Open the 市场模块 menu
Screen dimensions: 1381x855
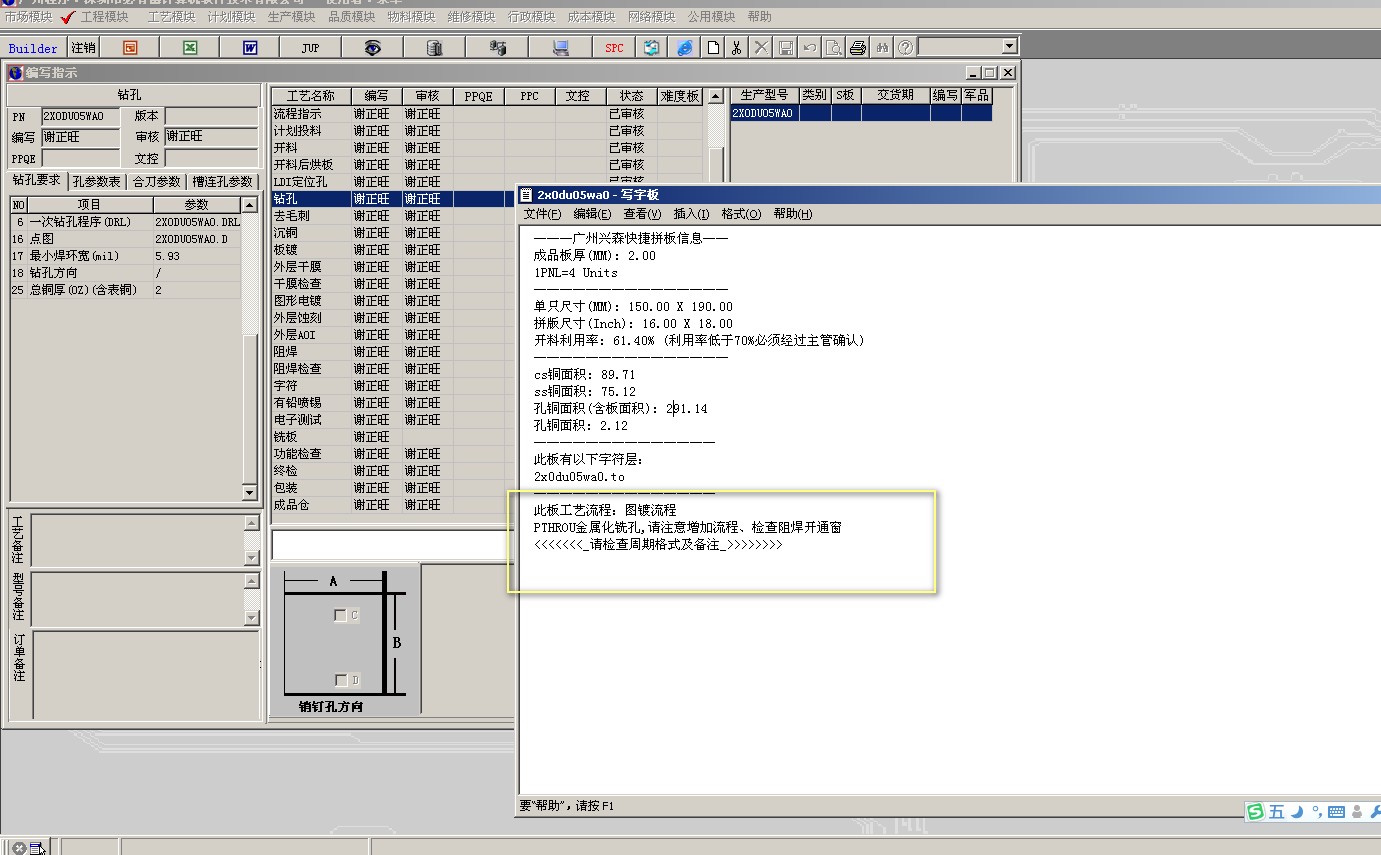click(28, 17)
